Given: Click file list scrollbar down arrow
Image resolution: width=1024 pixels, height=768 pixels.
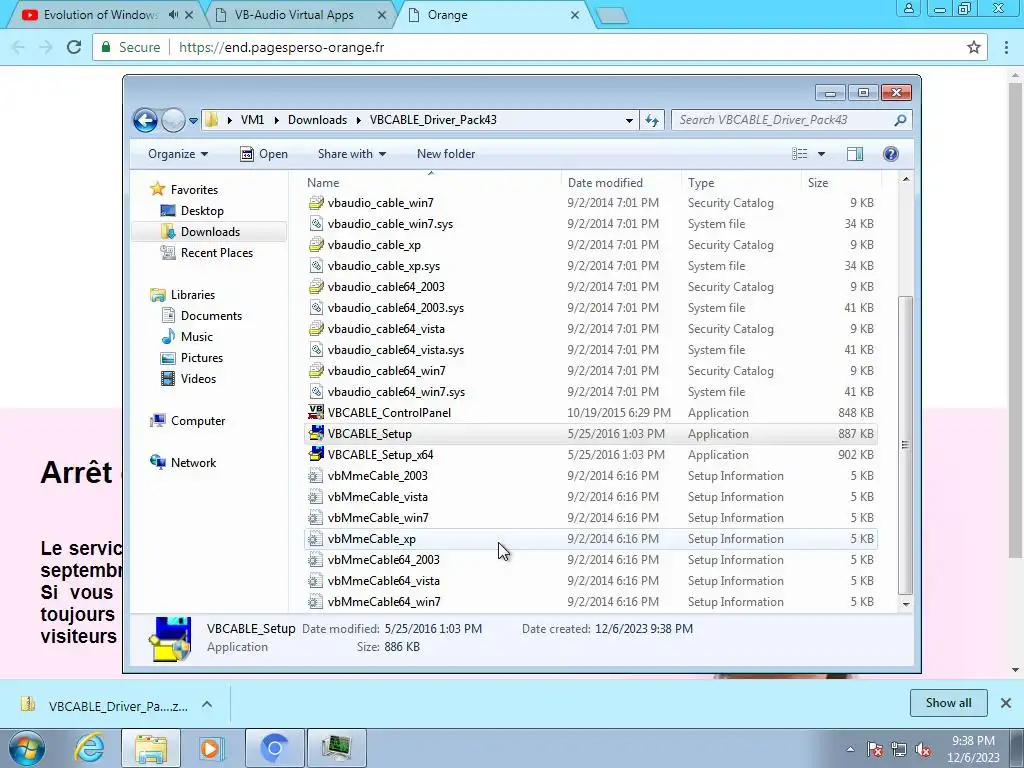Looking at the screenshot, I should click(906, 604).
